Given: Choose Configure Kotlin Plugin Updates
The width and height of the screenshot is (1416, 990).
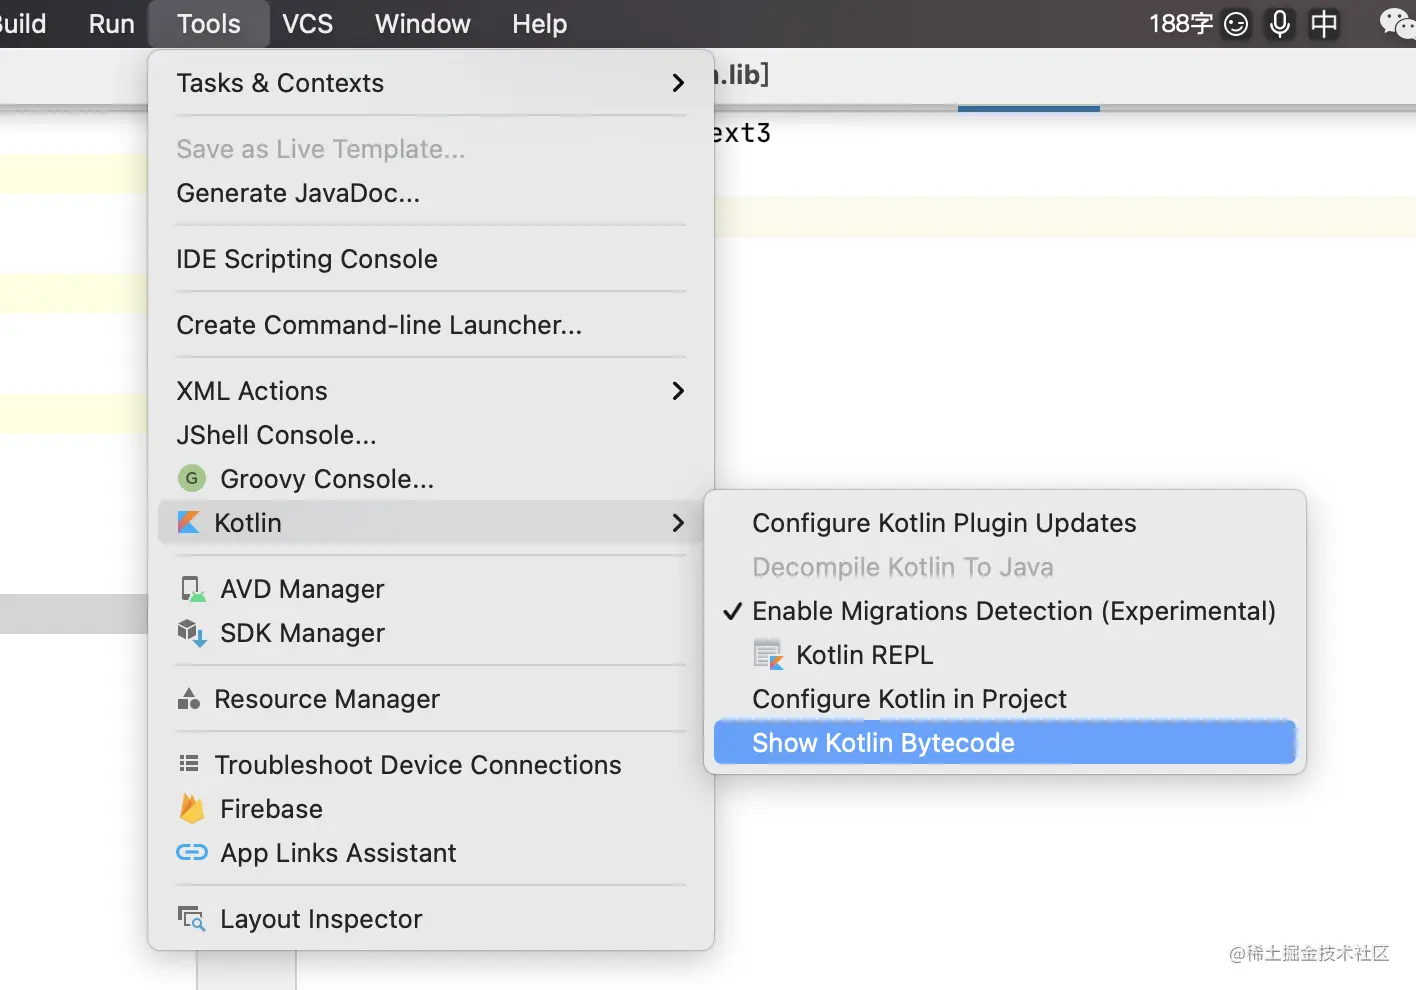Looking at the screenshot, I should pos(944,523).
